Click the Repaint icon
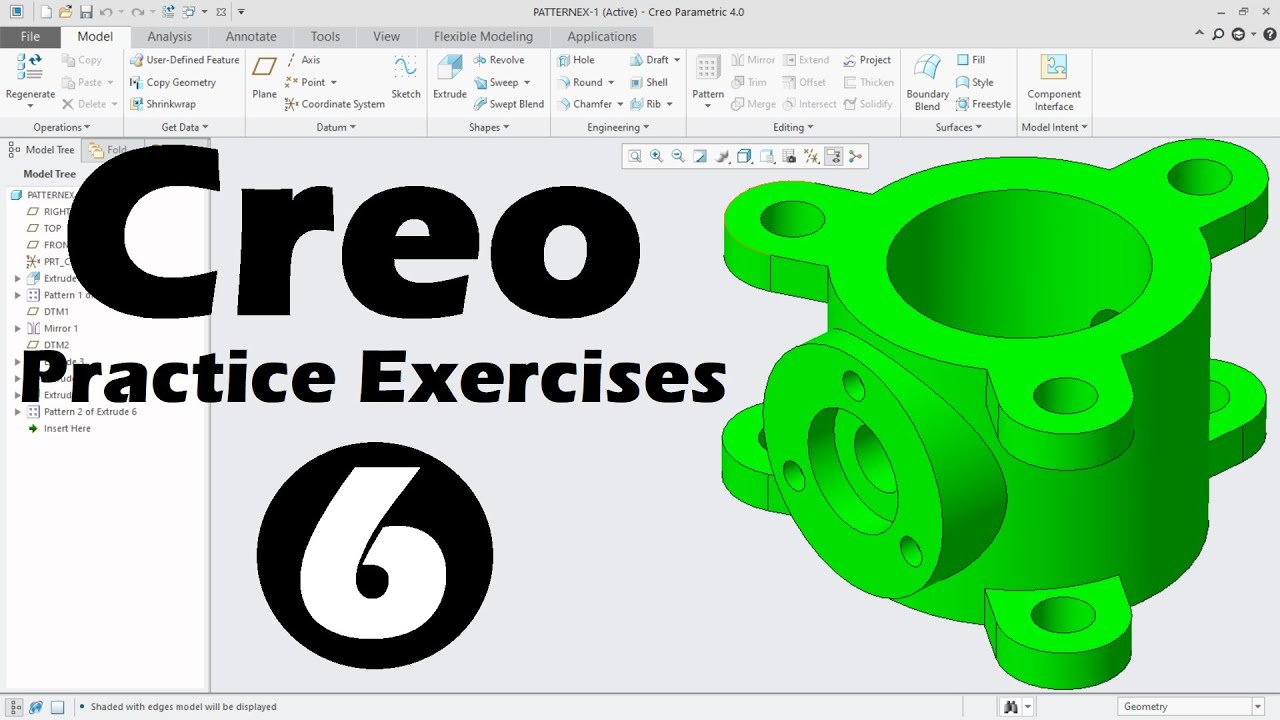Screen dimensions: 1280x720 700,156
